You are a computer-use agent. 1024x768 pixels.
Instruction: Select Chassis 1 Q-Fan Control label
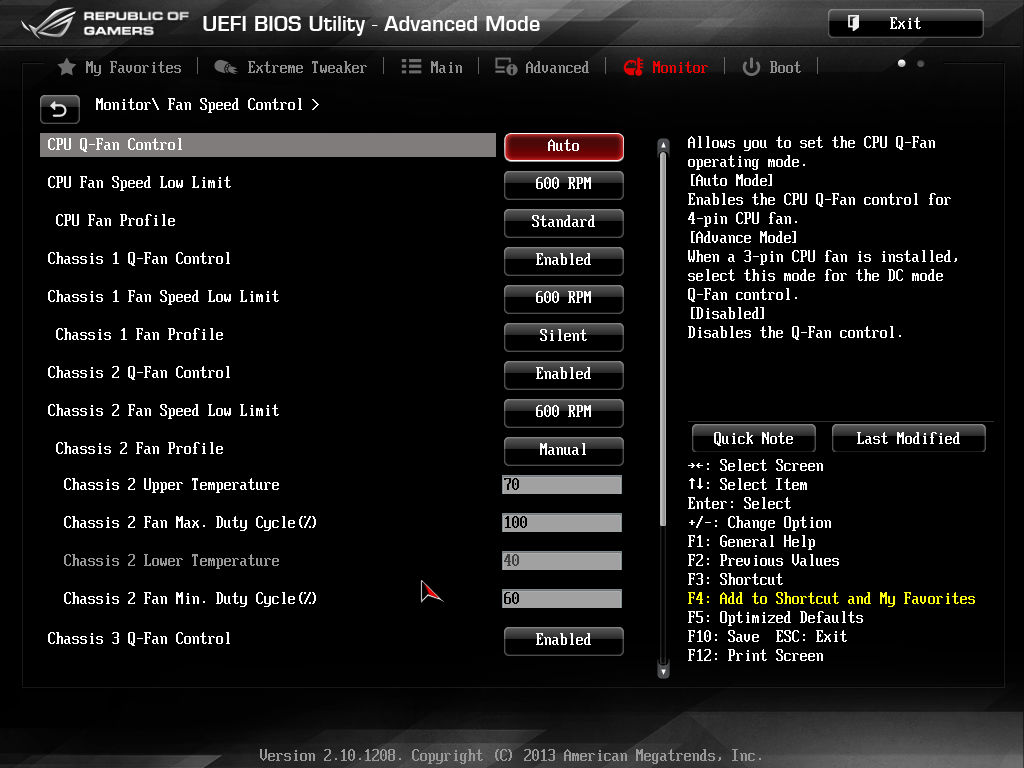point(139,259)
